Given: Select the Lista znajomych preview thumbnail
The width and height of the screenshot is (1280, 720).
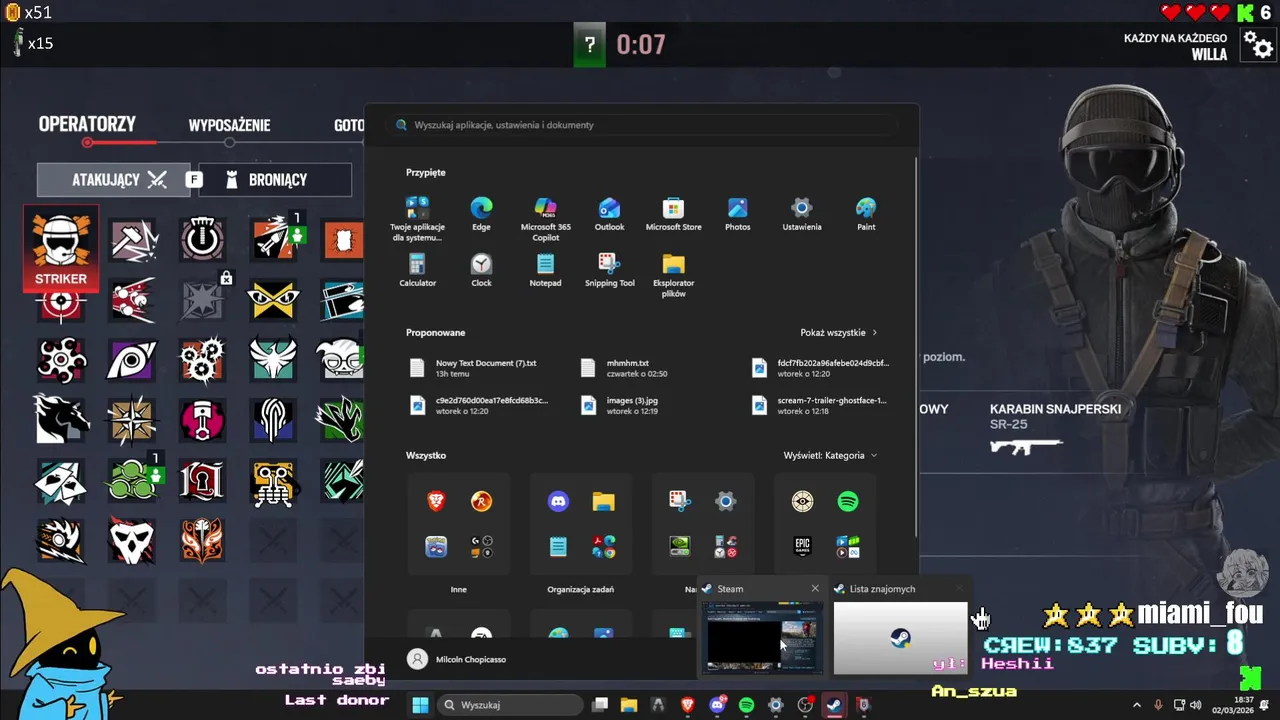Looking at the screenshot, I should tap(900, 636).
